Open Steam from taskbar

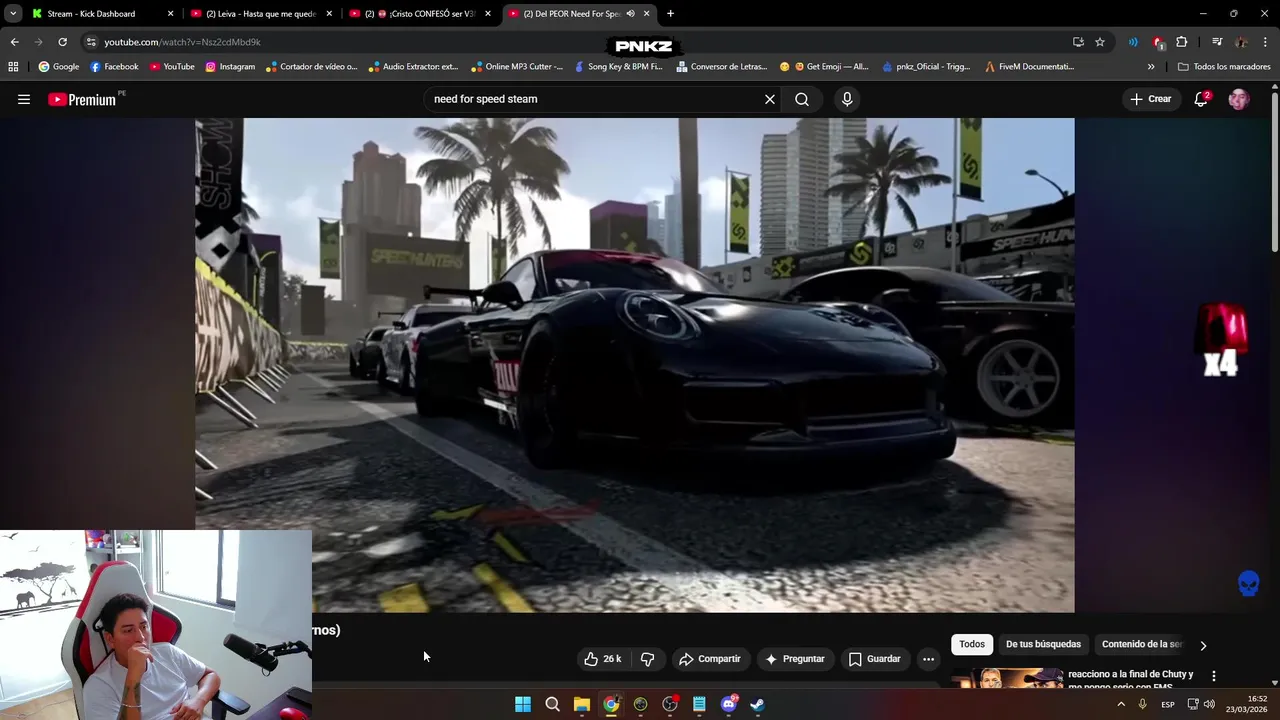[x=758, y=704]
